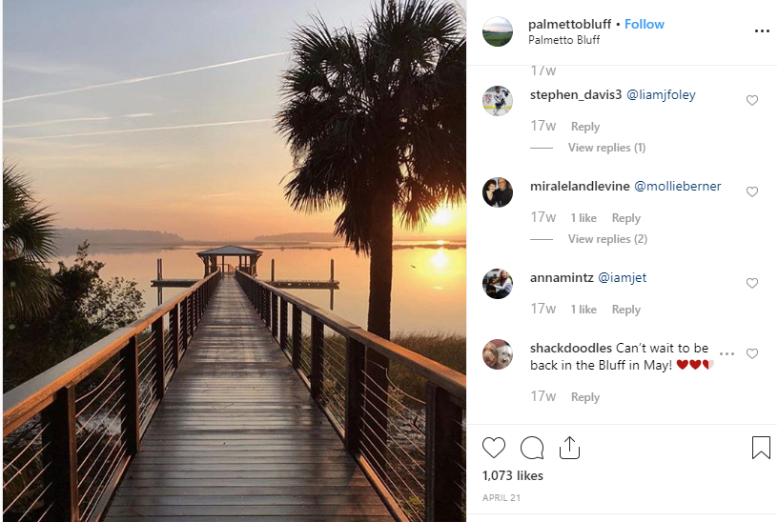This screenshot has width=777, height=522.
Task: Heart the annamintz comment
Action: [752, 284]
